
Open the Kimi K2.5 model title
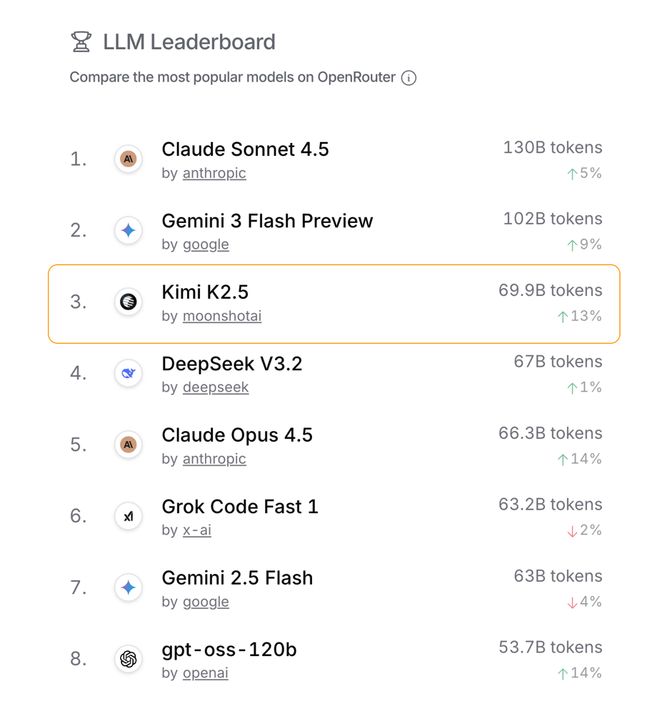(x=205, y=292)
